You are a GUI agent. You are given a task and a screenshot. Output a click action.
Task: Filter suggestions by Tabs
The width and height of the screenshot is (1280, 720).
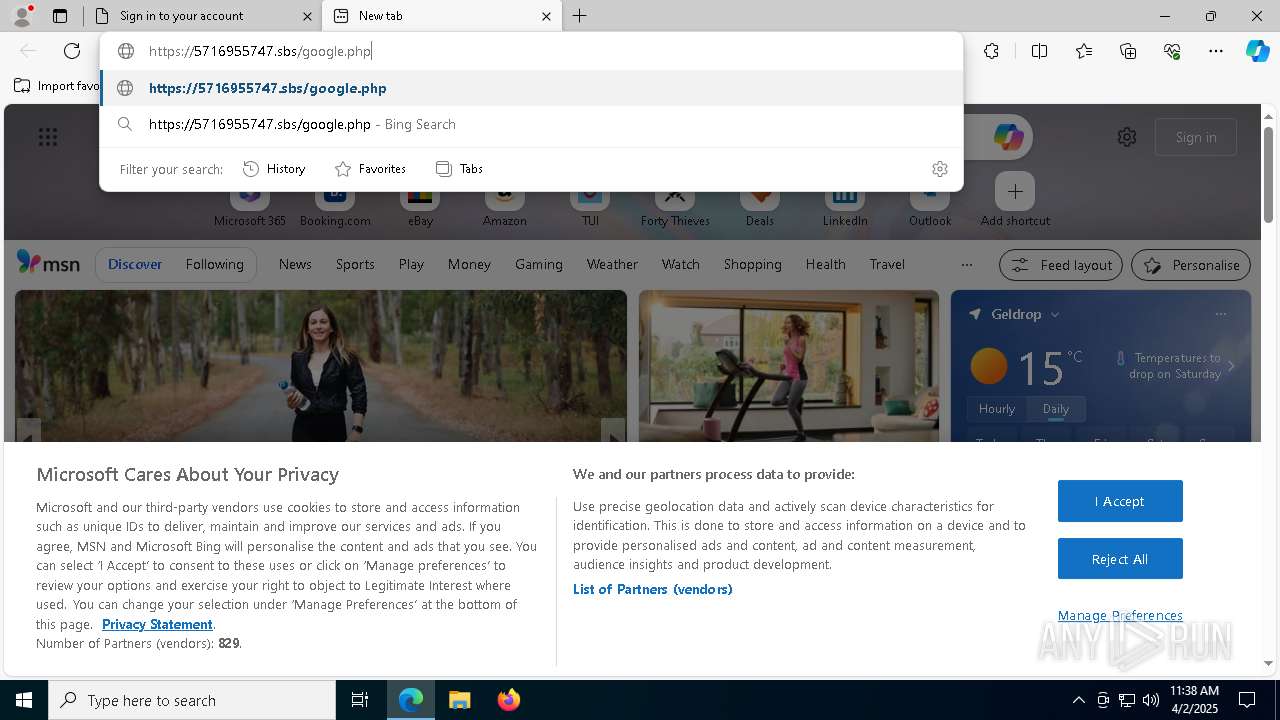pos(460,169)
